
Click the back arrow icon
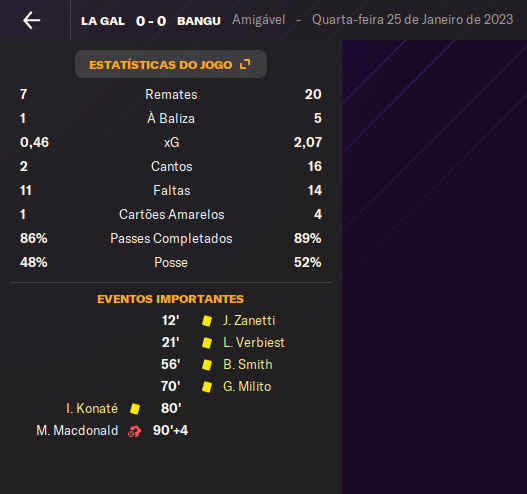click(32, 20)
